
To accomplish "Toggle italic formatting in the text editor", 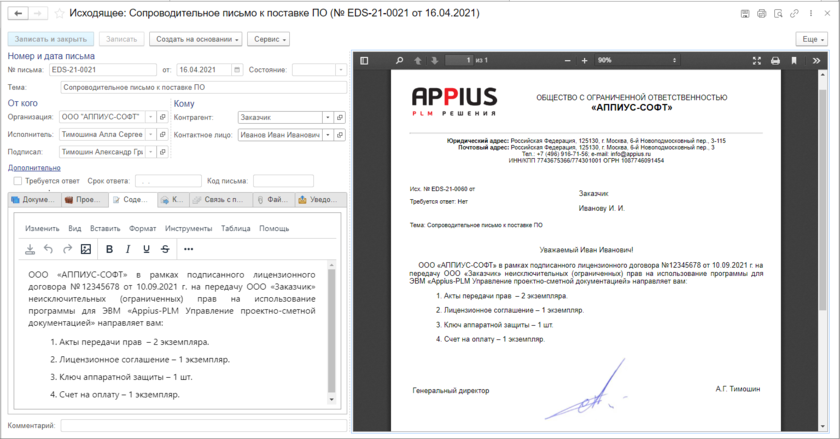I will [127, 249].
